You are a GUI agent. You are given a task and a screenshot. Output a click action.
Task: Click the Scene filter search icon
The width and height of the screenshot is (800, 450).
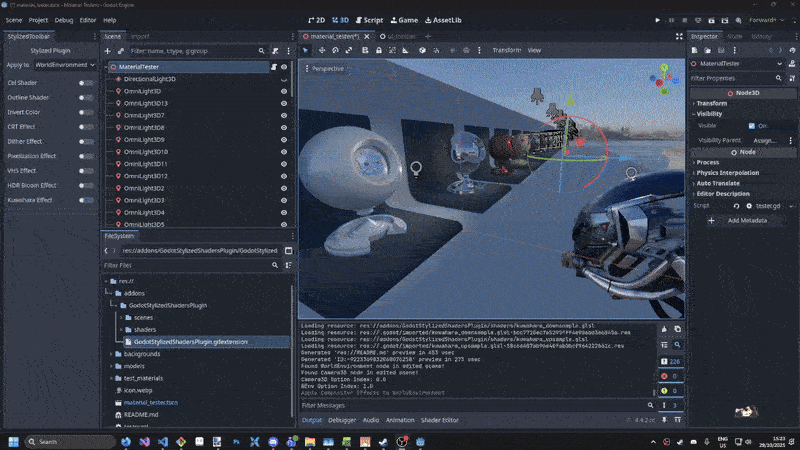[x=261, y=51]
